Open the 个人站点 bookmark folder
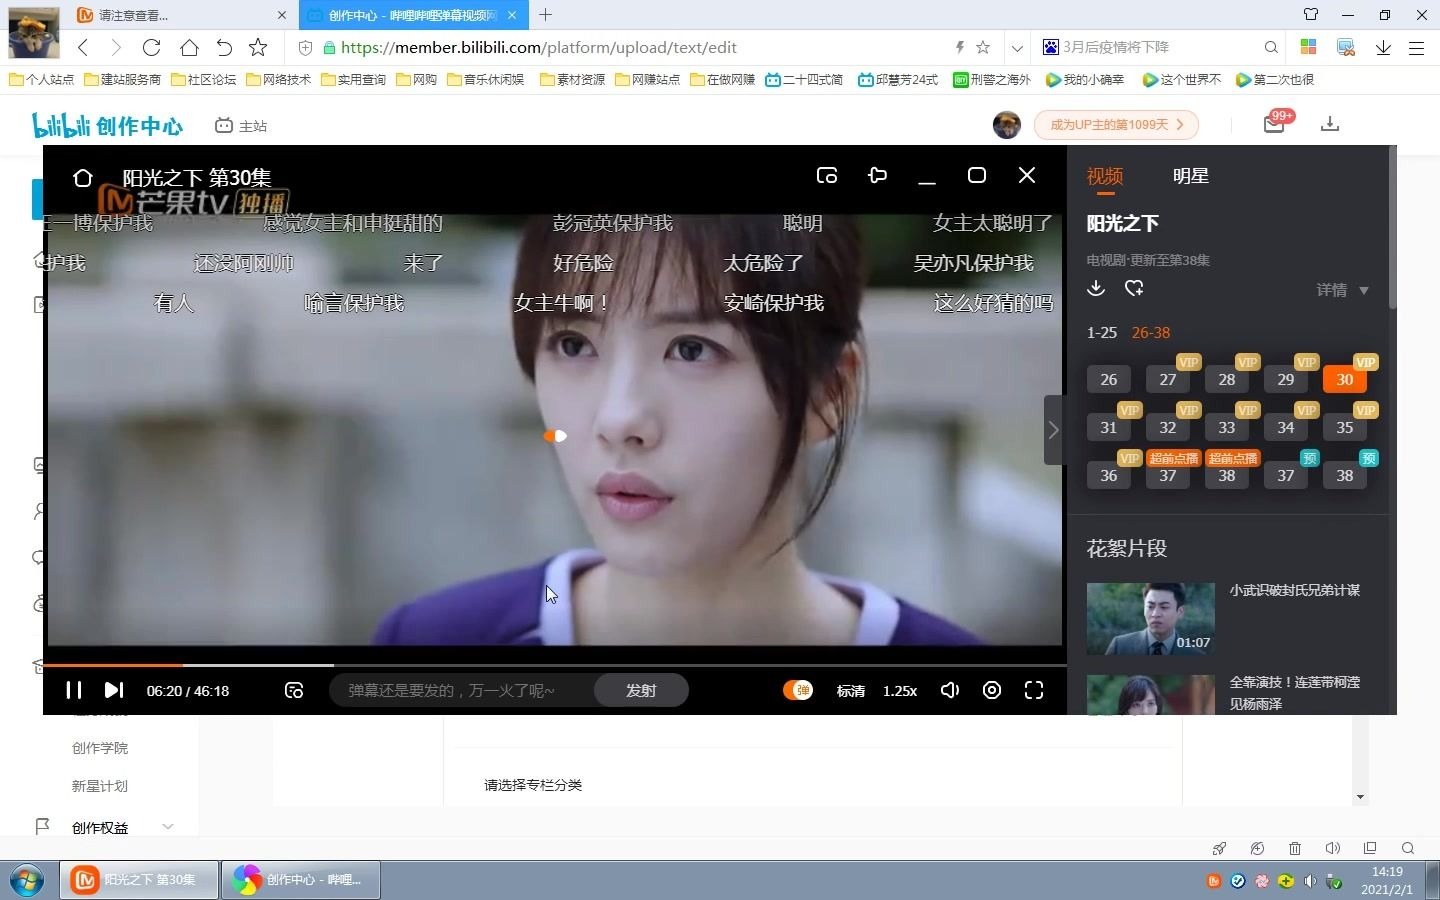The image size is (1440, 900). [x=41, y=79]
